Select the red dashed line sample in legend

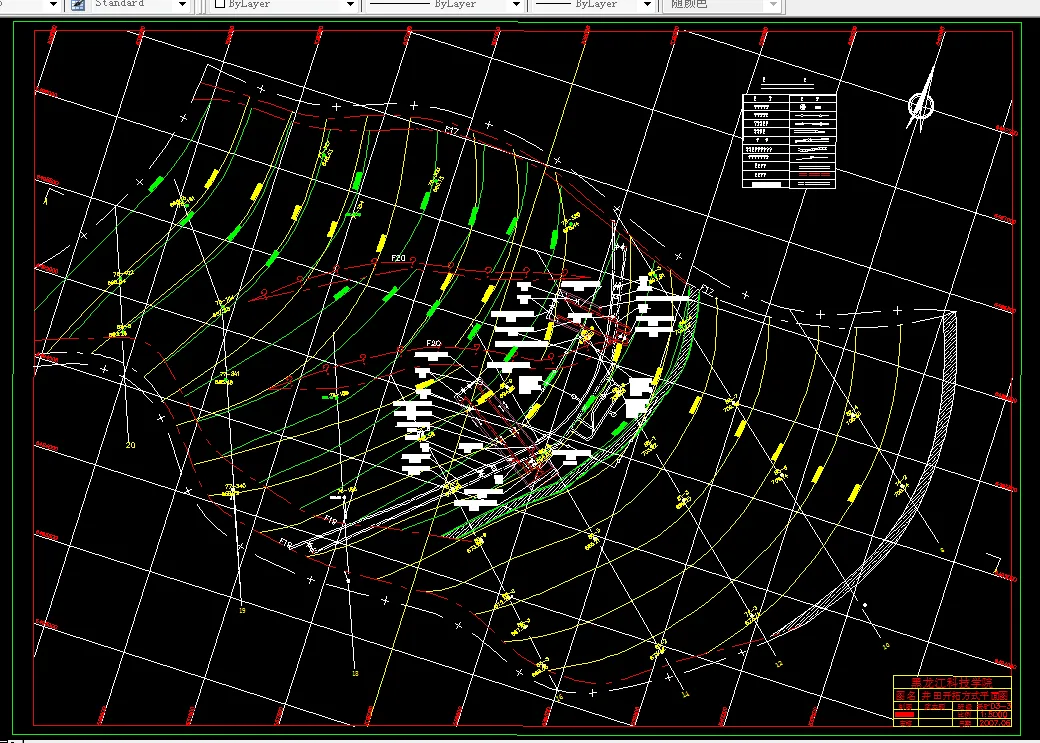pyautogui.click(x=812, y=174)
